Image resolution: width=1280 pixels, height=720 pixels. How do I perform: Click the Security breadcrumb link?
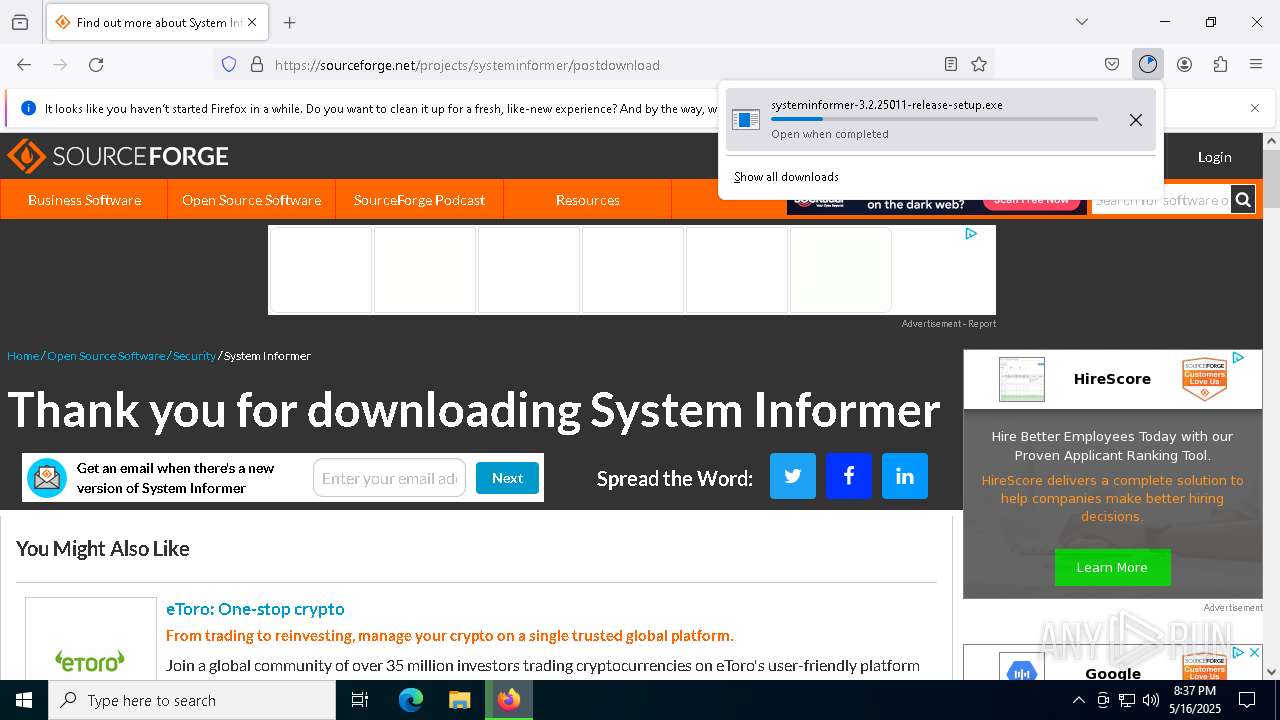[x=194, y=356]
